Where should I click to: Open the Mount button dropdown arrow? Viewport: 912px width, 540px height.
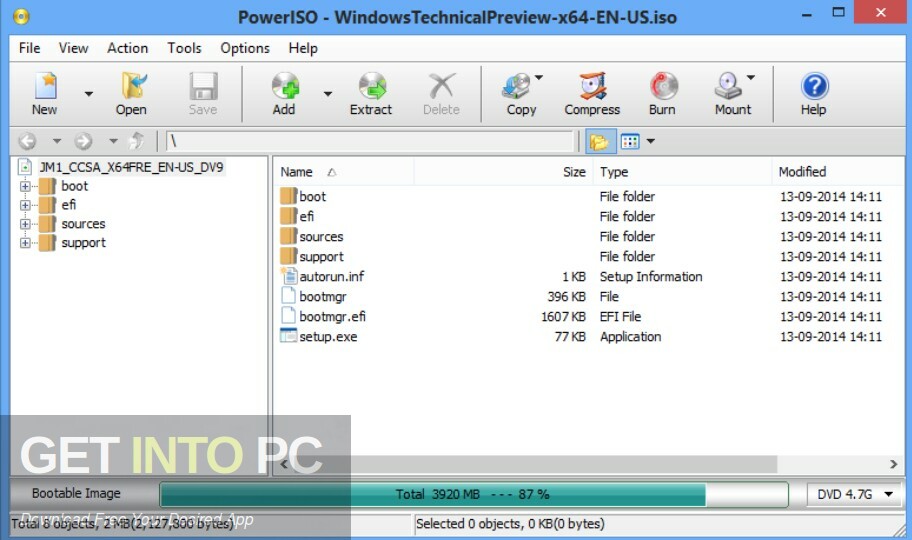pos(751,77)
